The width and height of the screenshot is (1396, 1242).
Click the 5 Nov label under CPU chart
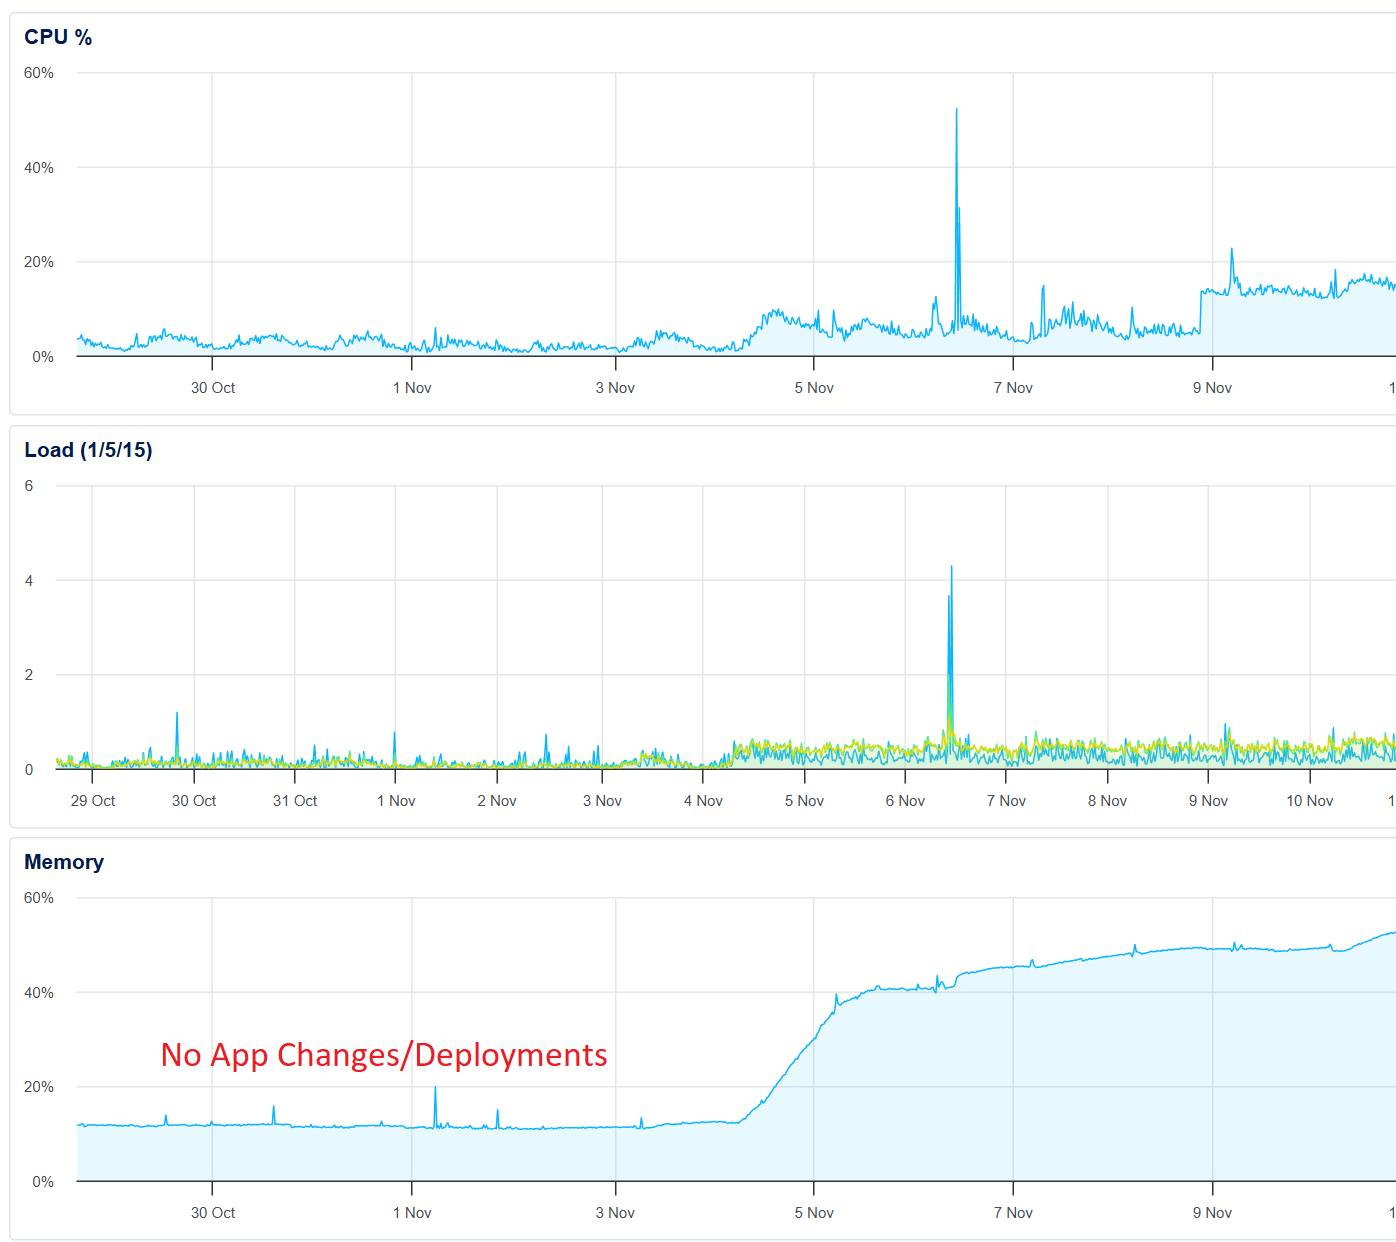pyautogui.click(x=814, y=388)
